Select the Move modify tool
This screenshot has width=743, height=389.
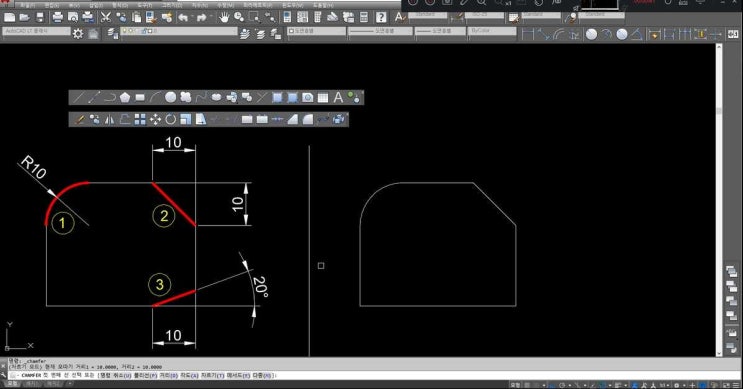coord(155,119)
